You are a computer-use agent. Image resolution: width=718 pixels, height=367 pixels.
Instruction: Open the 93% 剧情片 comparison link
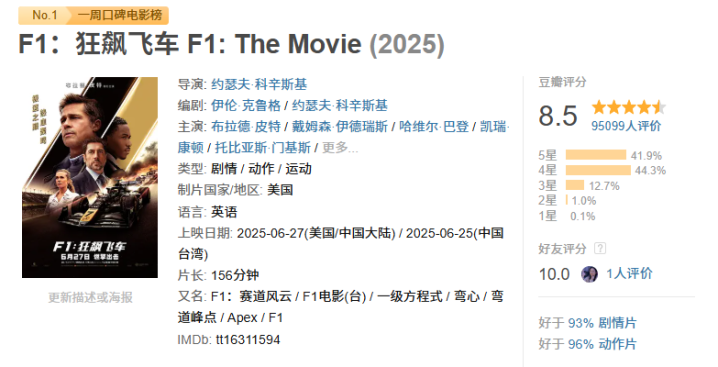[602, 323]
